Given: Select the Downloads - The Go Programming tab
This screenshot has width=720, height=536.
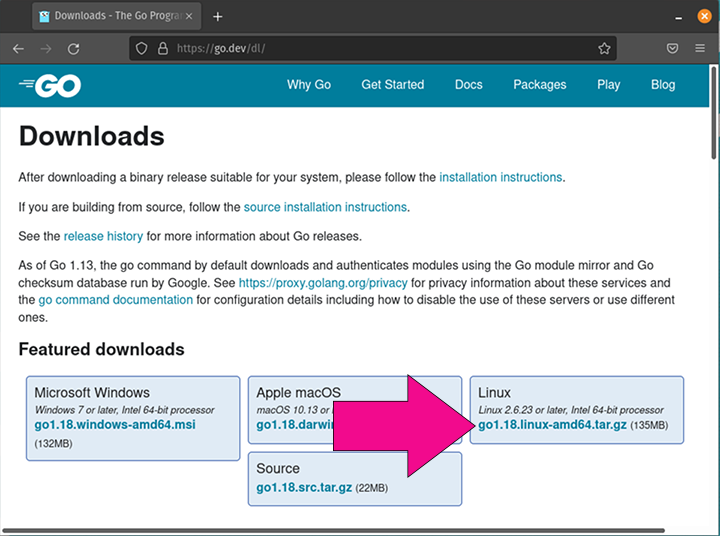Looking at the screenshot, I should (117, 16).
